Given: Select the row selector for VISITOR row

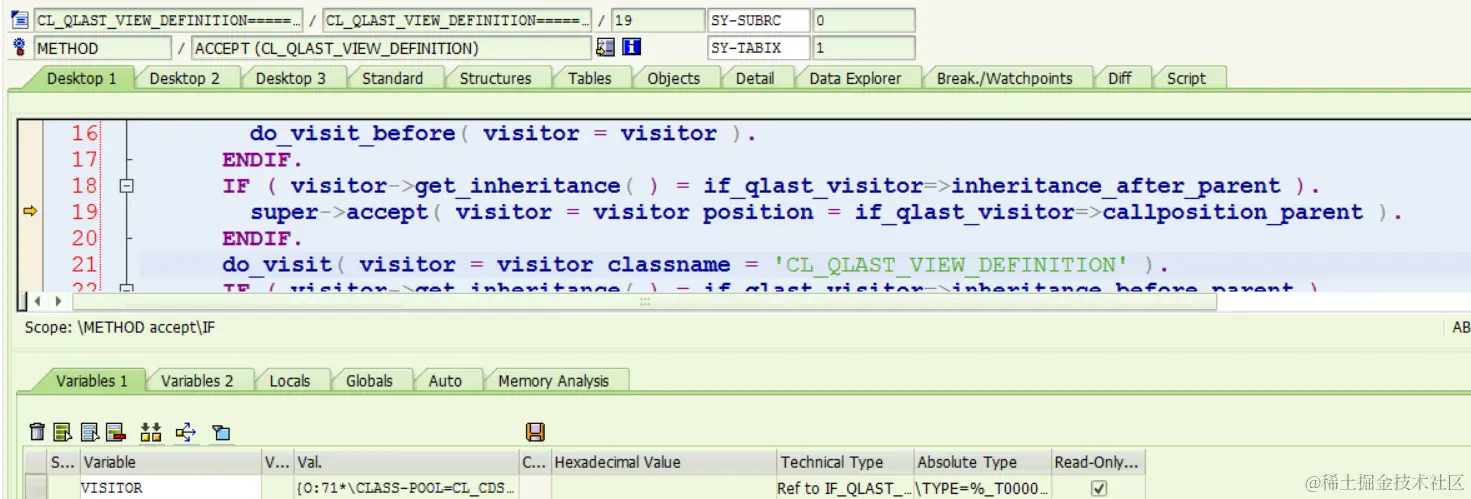Looking at the screenshot, I should point(36,488).
